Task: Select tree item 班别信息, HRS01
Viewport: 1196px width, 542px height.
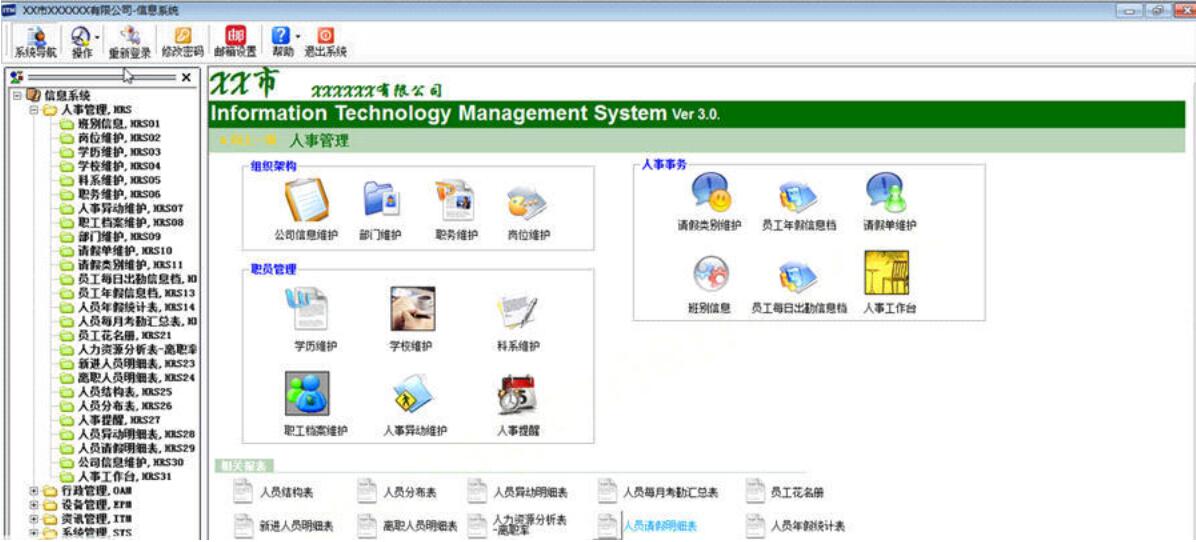Action: tap(119, 123)
